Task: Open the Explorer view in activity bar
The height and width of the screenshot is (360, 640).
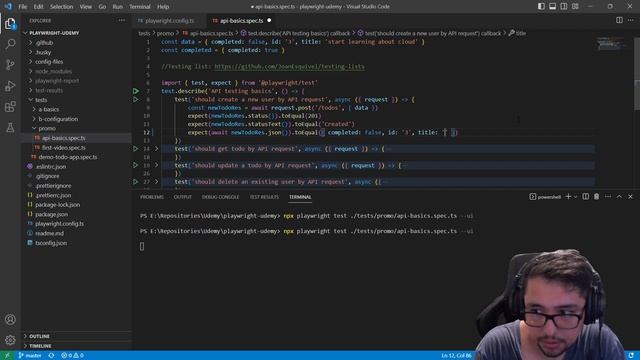Action: point(10,24)
